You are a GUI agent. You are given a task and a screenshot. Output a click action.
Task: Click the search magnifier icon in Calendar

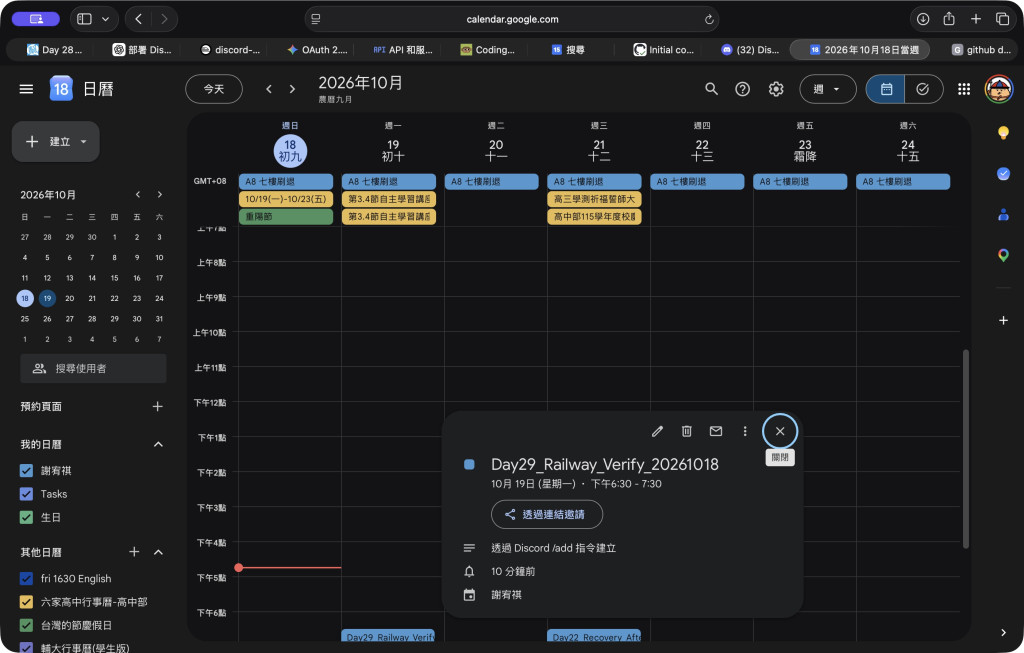(711, 89)
